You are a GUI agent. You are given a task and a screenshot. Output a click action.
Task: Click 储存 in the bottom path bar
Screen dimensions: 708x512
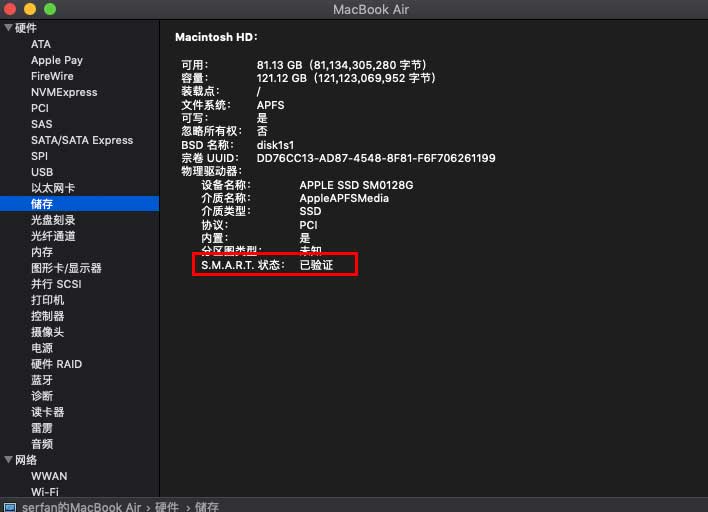coord(207,507)
